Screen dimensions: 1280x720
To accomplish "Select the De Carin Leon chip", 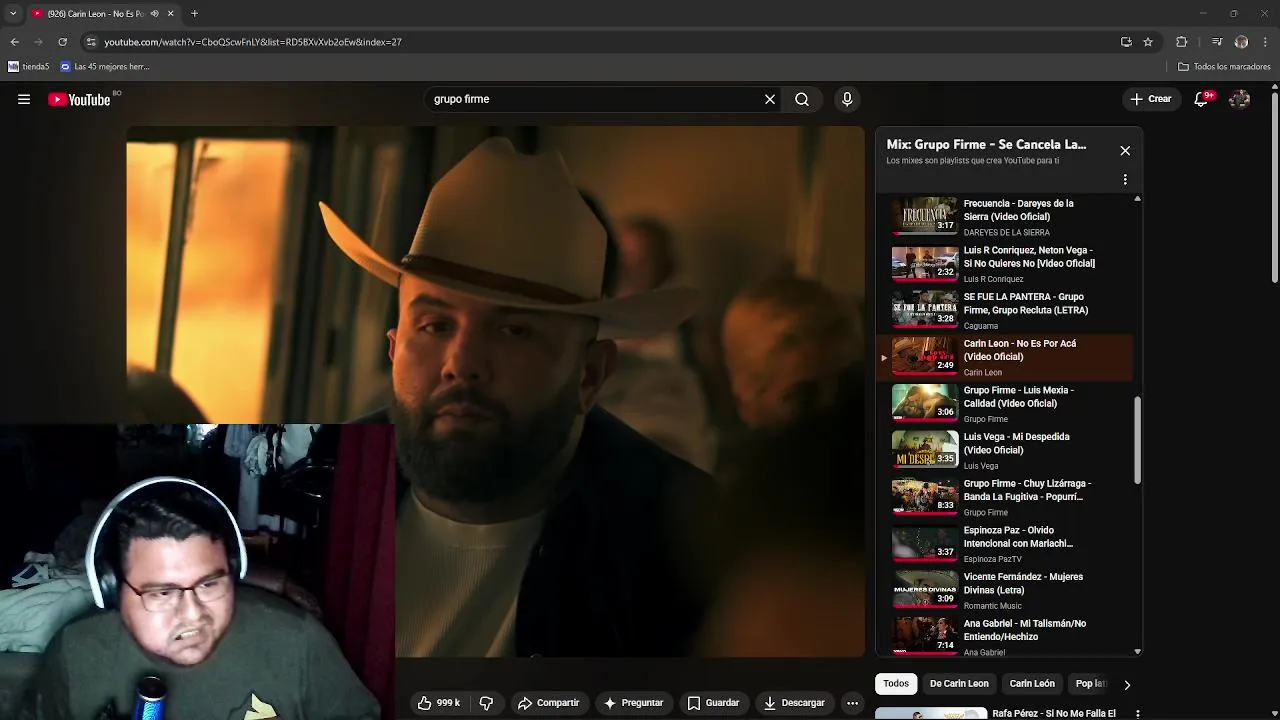I will (x=959, y=683).
